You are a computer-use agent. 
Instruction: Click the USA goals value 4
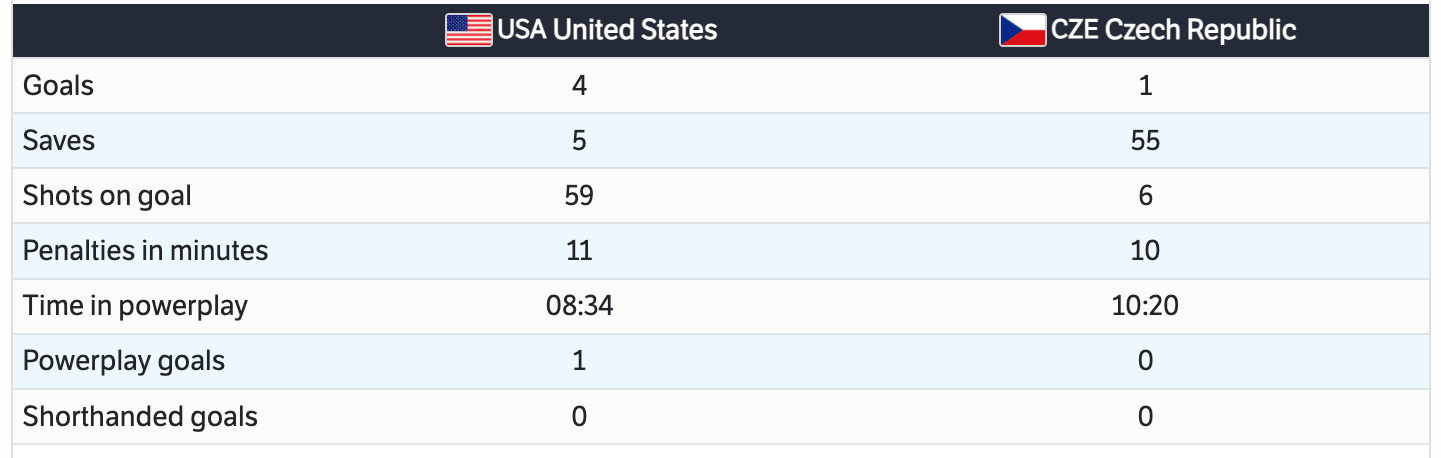(579, 86)
